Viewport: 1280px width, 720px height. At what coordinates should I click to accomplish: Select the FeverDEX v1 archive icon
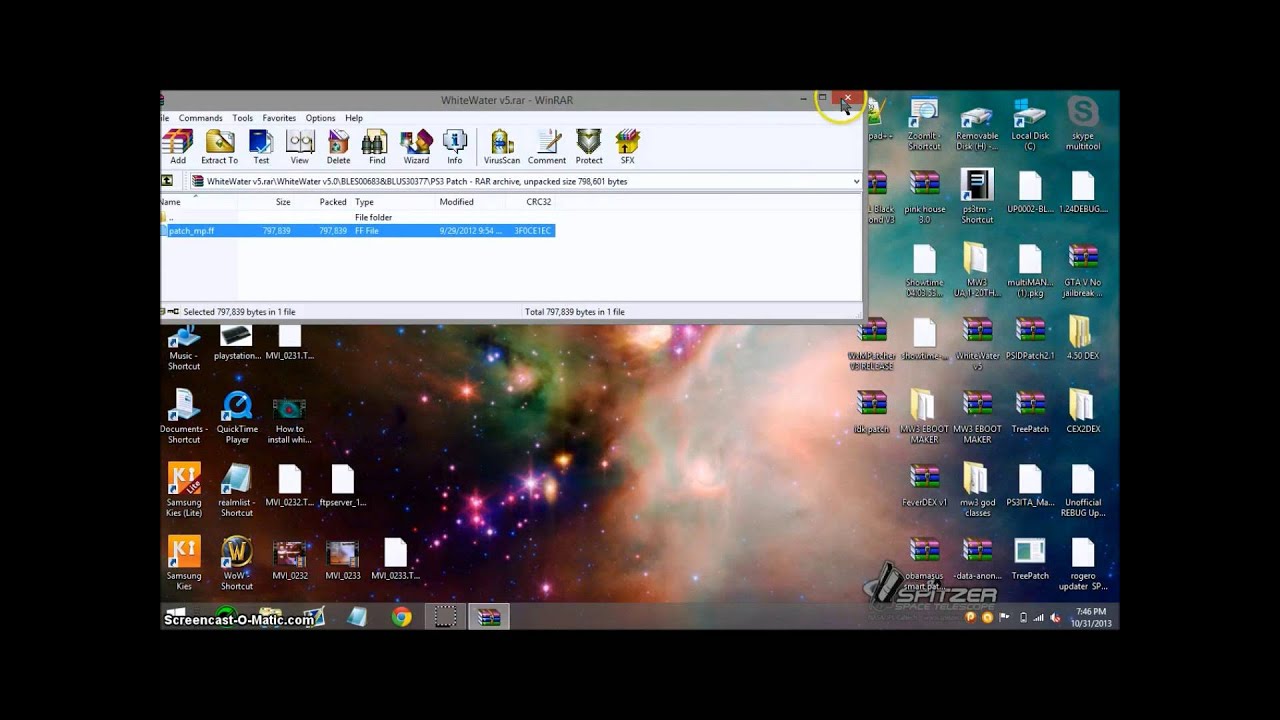[x=924, y=485]
